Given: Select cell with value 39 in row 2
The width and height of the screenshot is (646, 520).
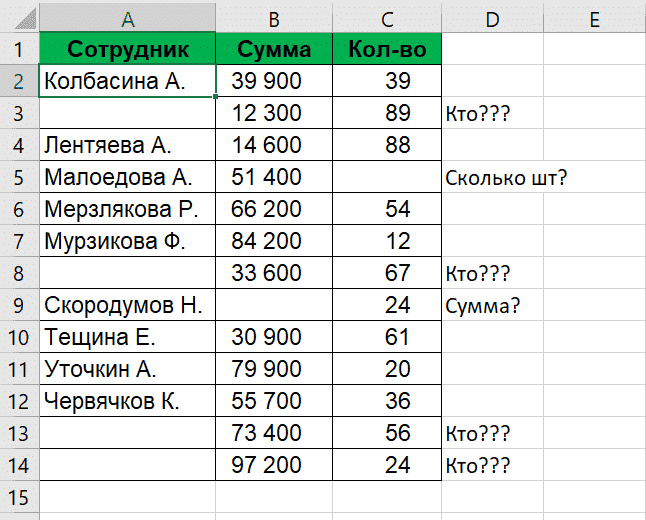Looking at the screenshot, I should pos(387,81).
